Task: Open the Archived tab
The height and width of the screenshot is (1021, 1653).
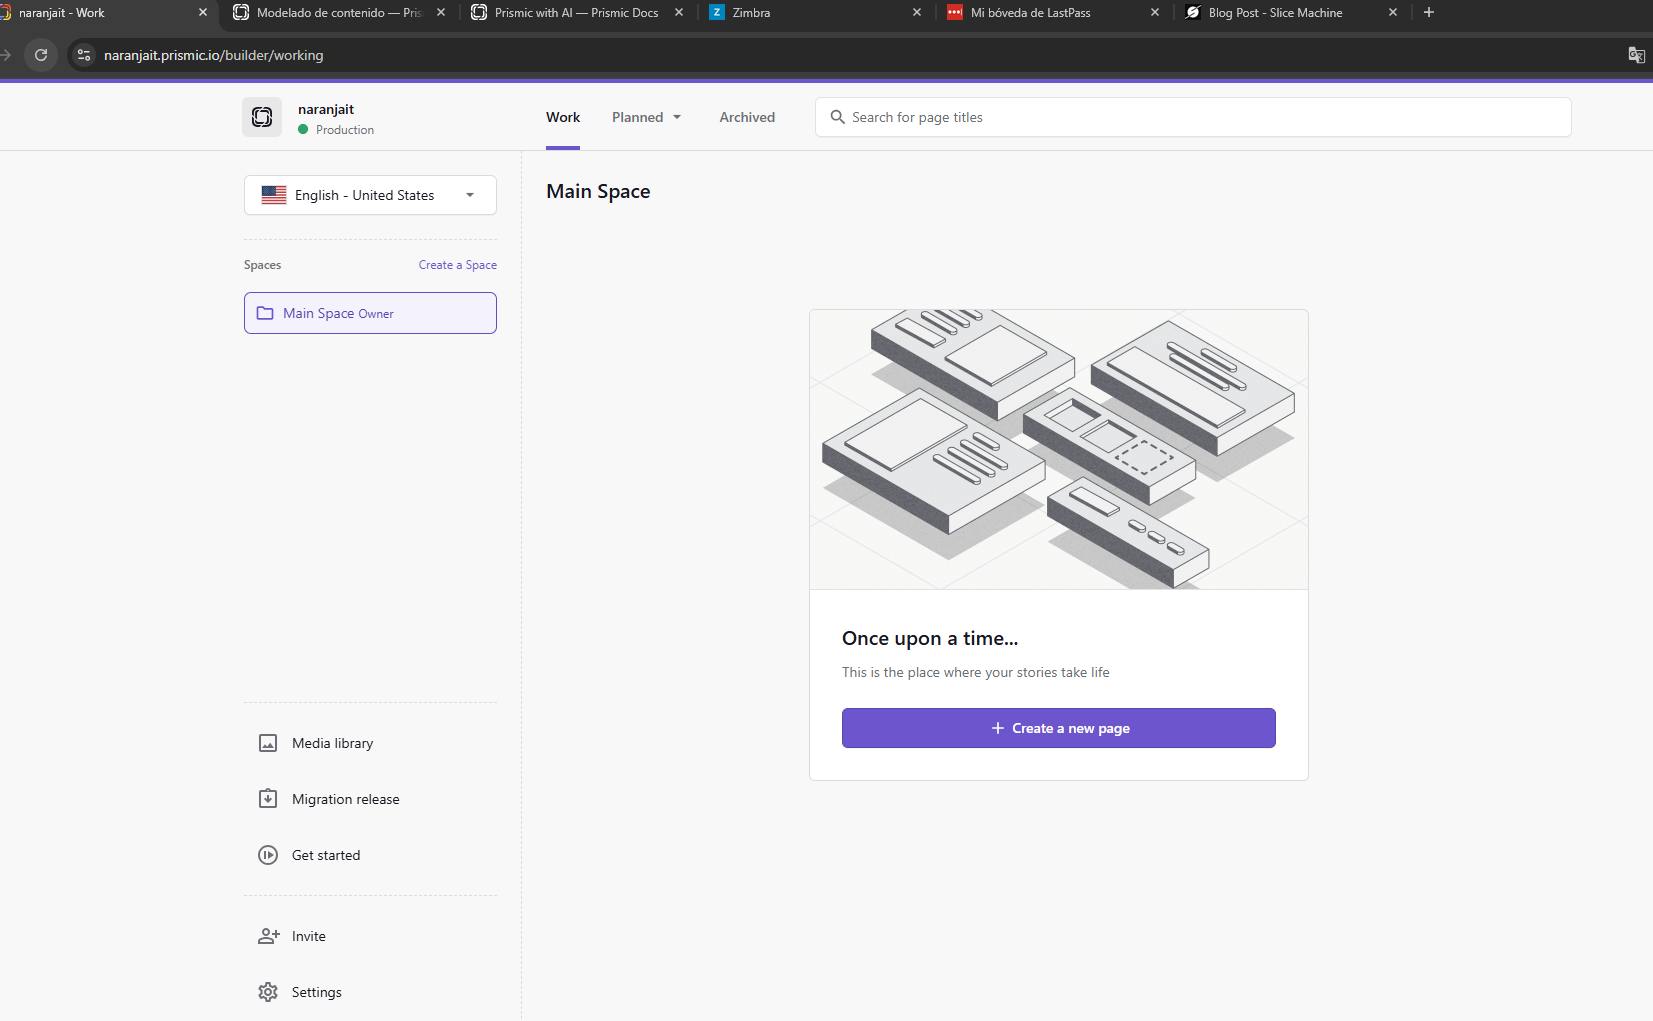Action: pyautogui.click(x=747, y=117)
